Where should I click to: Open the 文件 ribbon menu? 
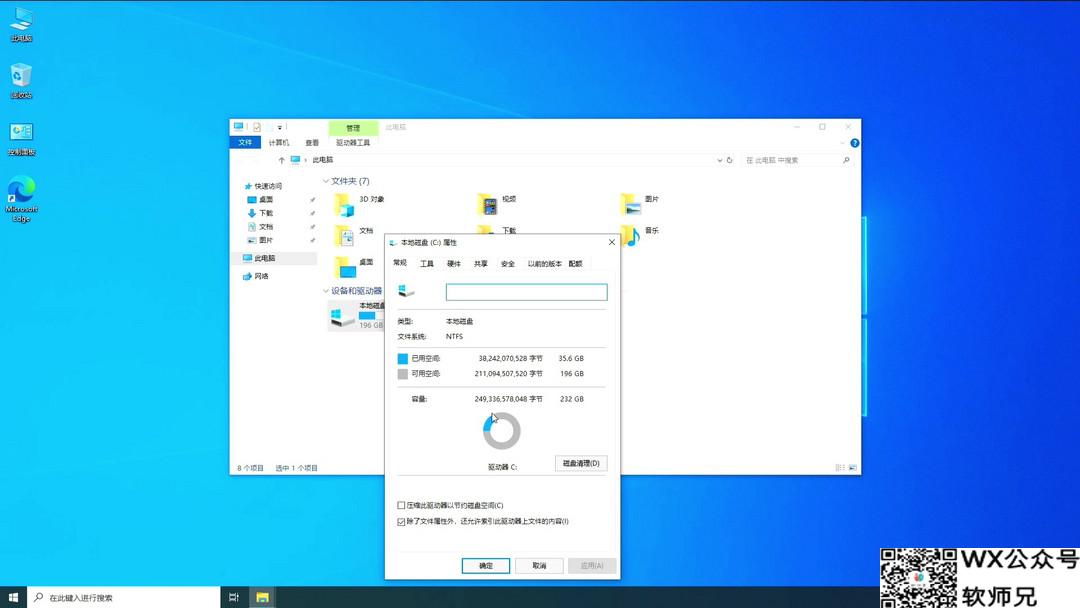[x=245, y=143]
